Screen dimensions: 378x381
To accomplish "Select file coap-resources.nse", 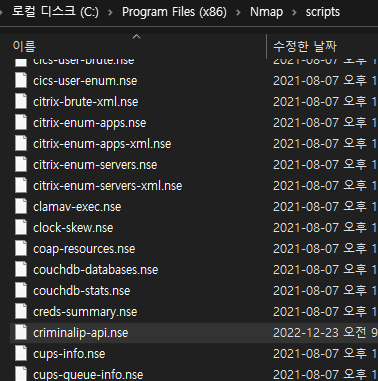I will (84, 249).
